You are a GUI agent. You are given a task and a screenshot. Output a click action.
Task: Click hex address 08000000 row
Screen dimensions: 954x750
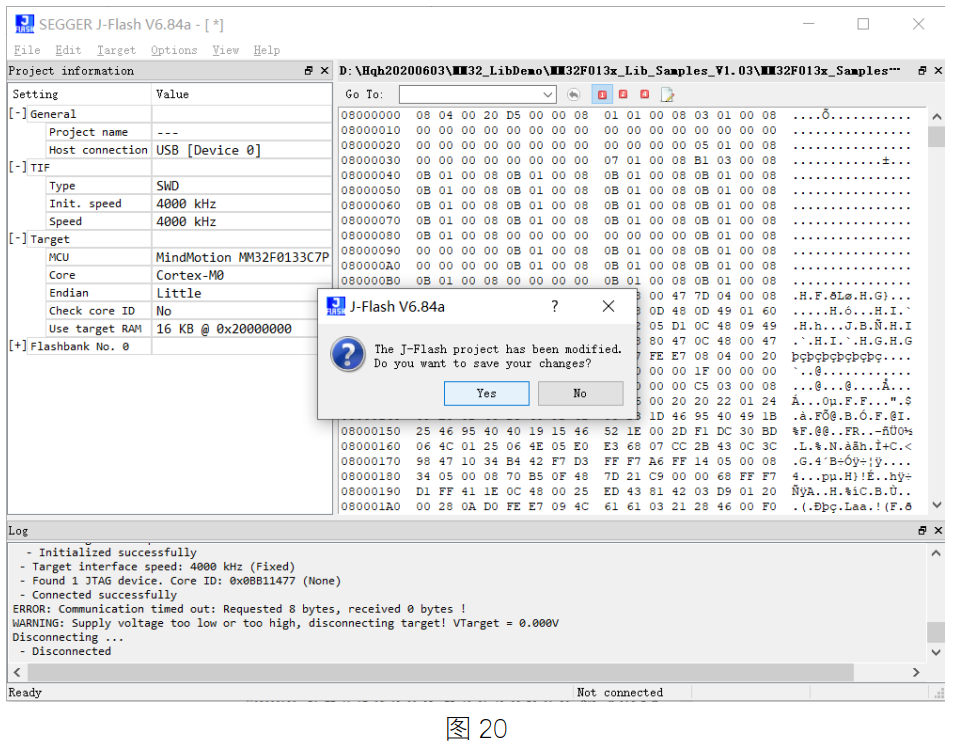[x=626, y=115]
